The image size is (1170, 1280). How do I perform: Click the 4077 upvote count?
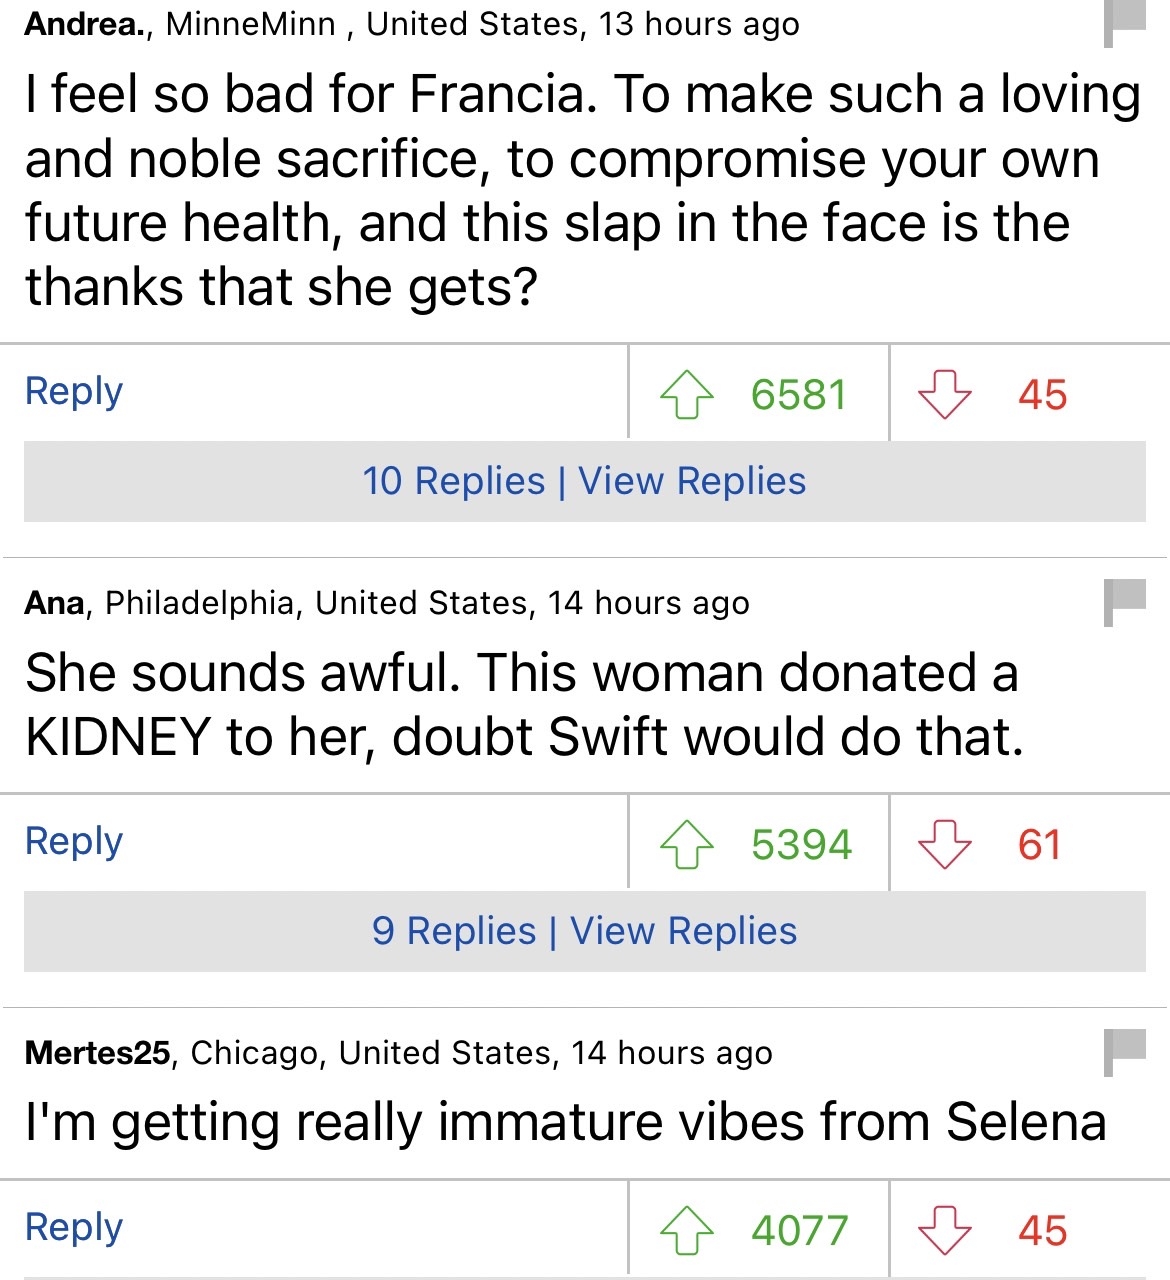[799, 1231]
